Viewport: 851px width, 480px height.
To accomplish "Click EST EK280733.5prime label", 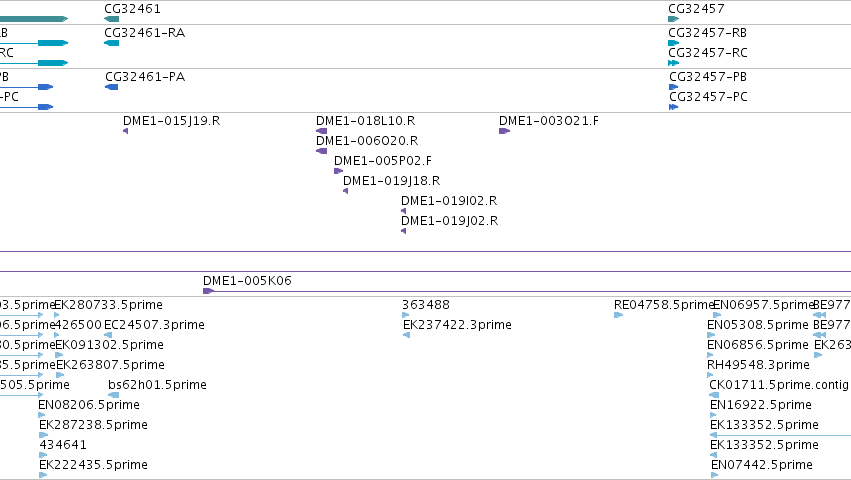I will click(x=109, y=305).
